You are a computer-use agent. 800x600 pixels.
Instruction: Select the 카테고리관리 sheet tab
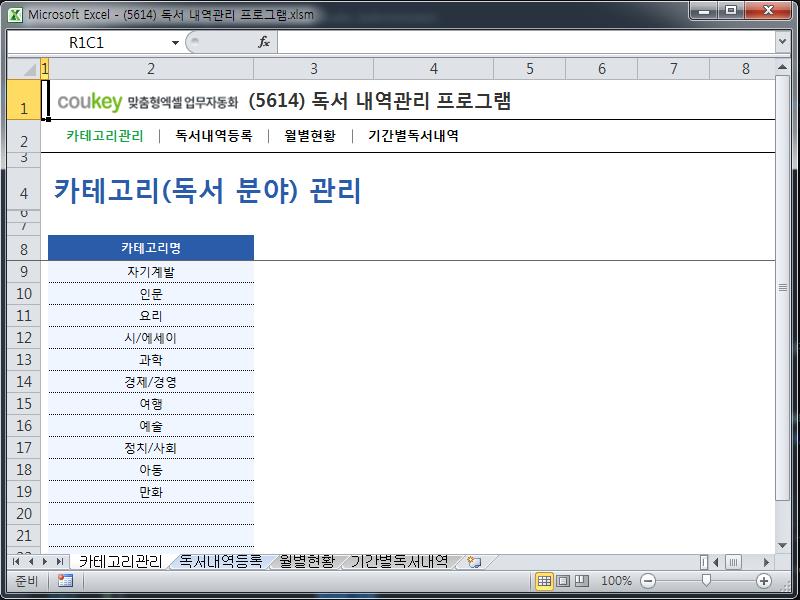120,561
